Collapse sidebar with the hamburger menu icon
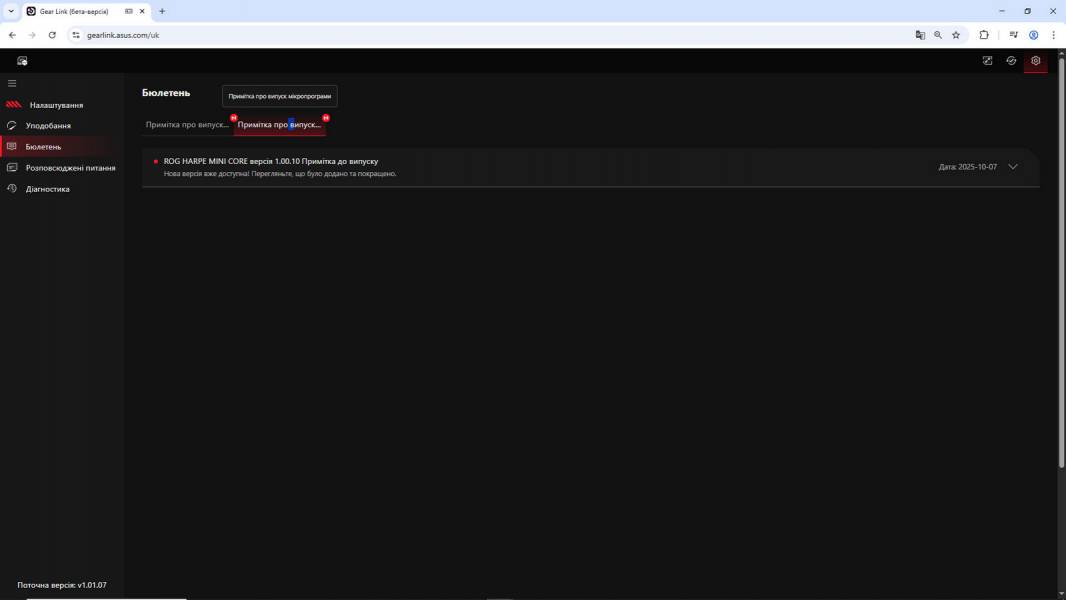This screenshot has width=1066, height=600. pyautogui.click(x=12, y=83)
